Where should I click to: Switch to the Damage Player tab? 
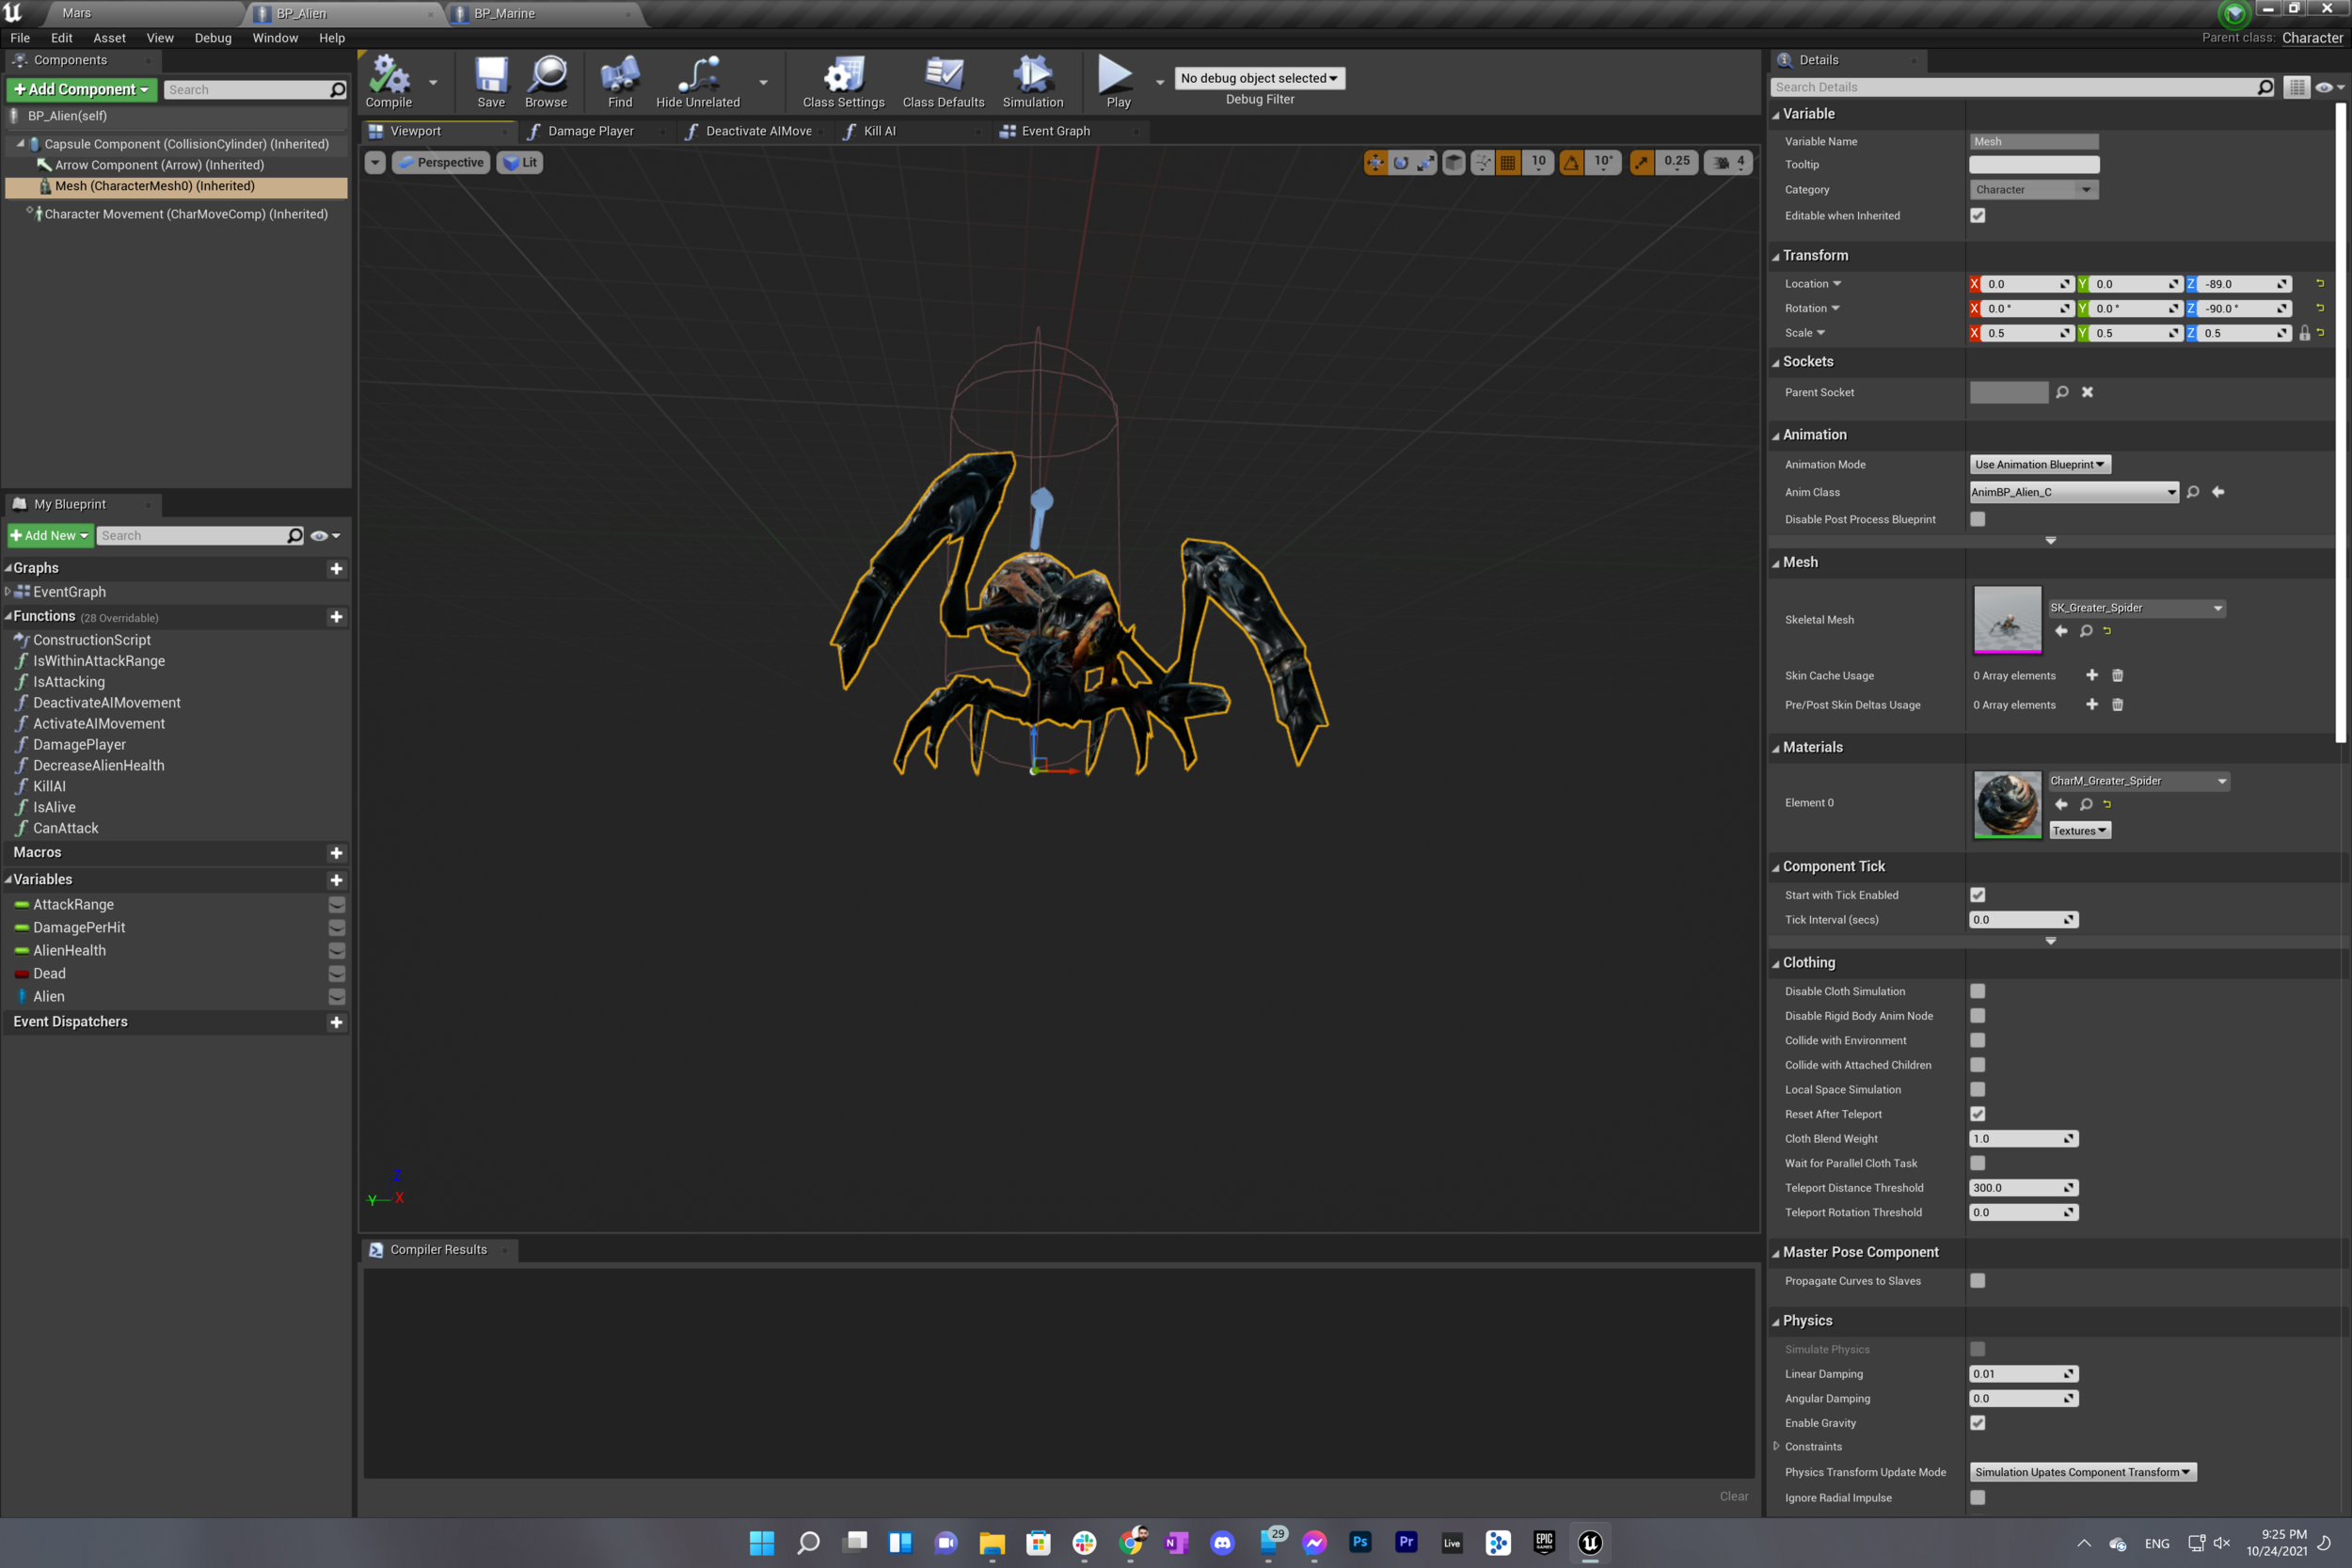coord(591,131)
